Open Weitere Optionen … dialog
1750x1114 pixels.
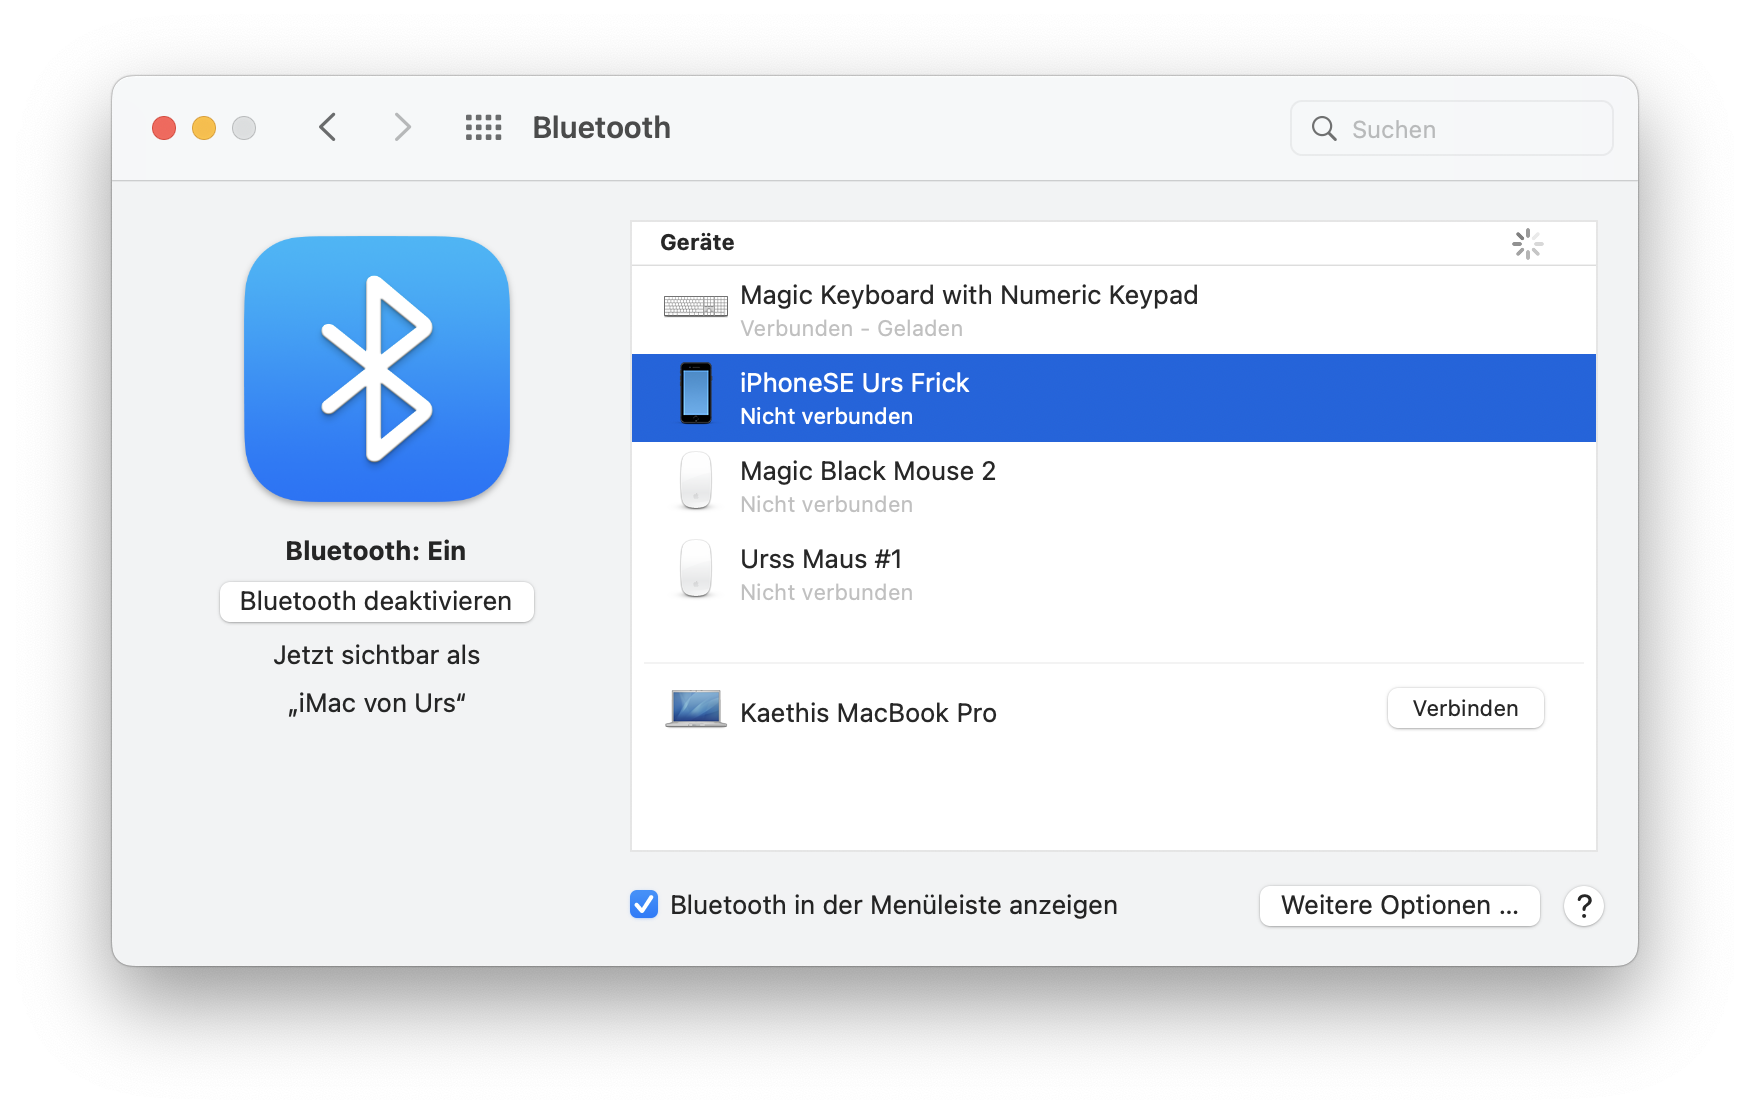pos(1400,906)
